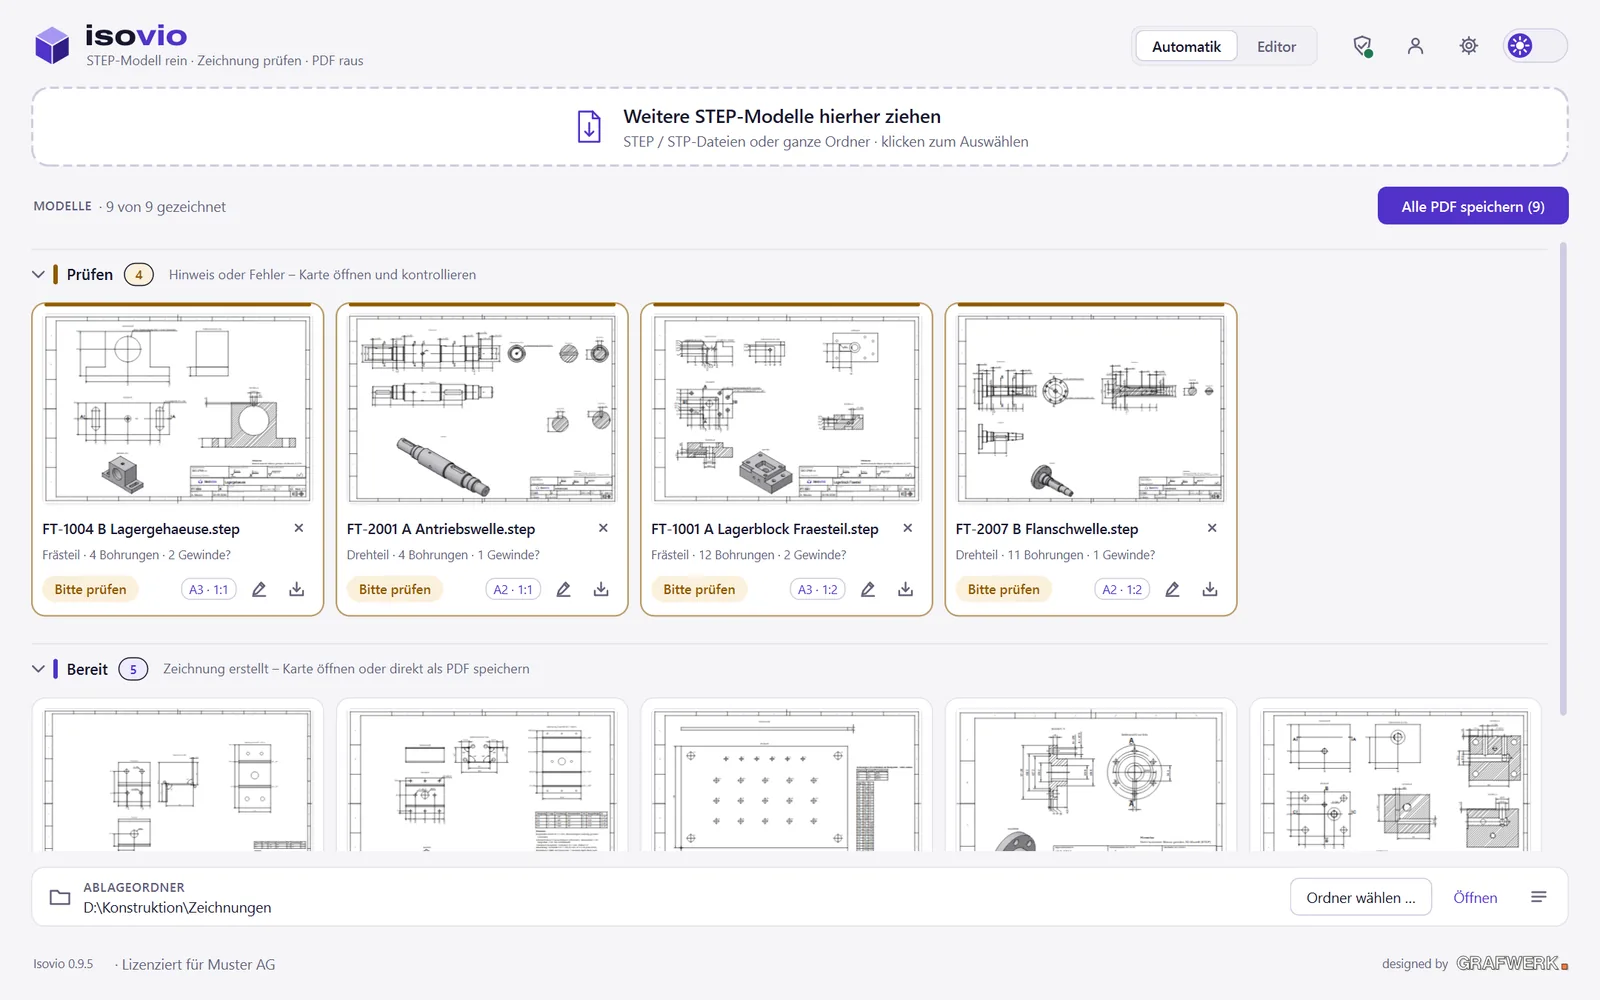Edit the FT-2001 A Antriebswelle drawing
1600x1000 pixels.
point(563,590)
